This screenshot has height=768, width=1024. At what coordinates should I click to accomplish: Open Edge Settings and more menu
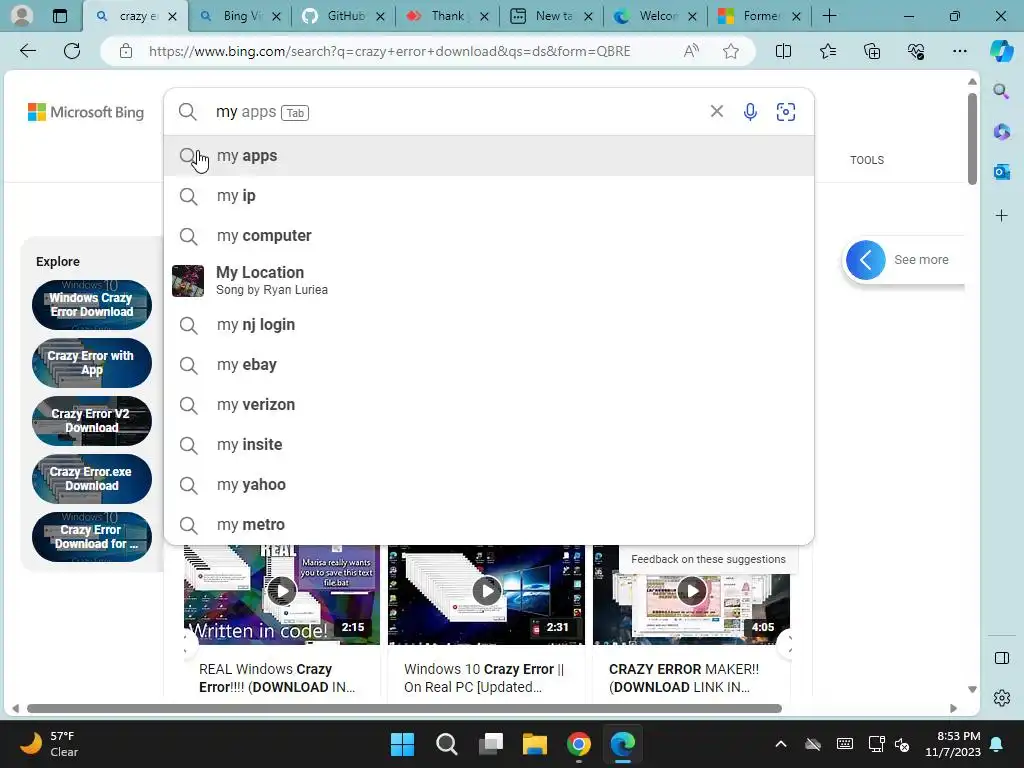[959, 51]
